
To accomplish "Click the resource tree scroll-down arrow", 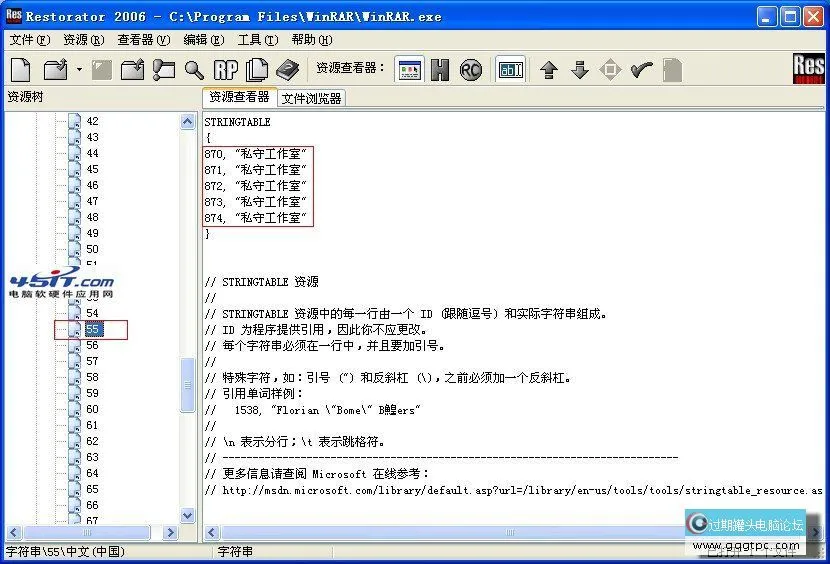I will click(187, 515).
